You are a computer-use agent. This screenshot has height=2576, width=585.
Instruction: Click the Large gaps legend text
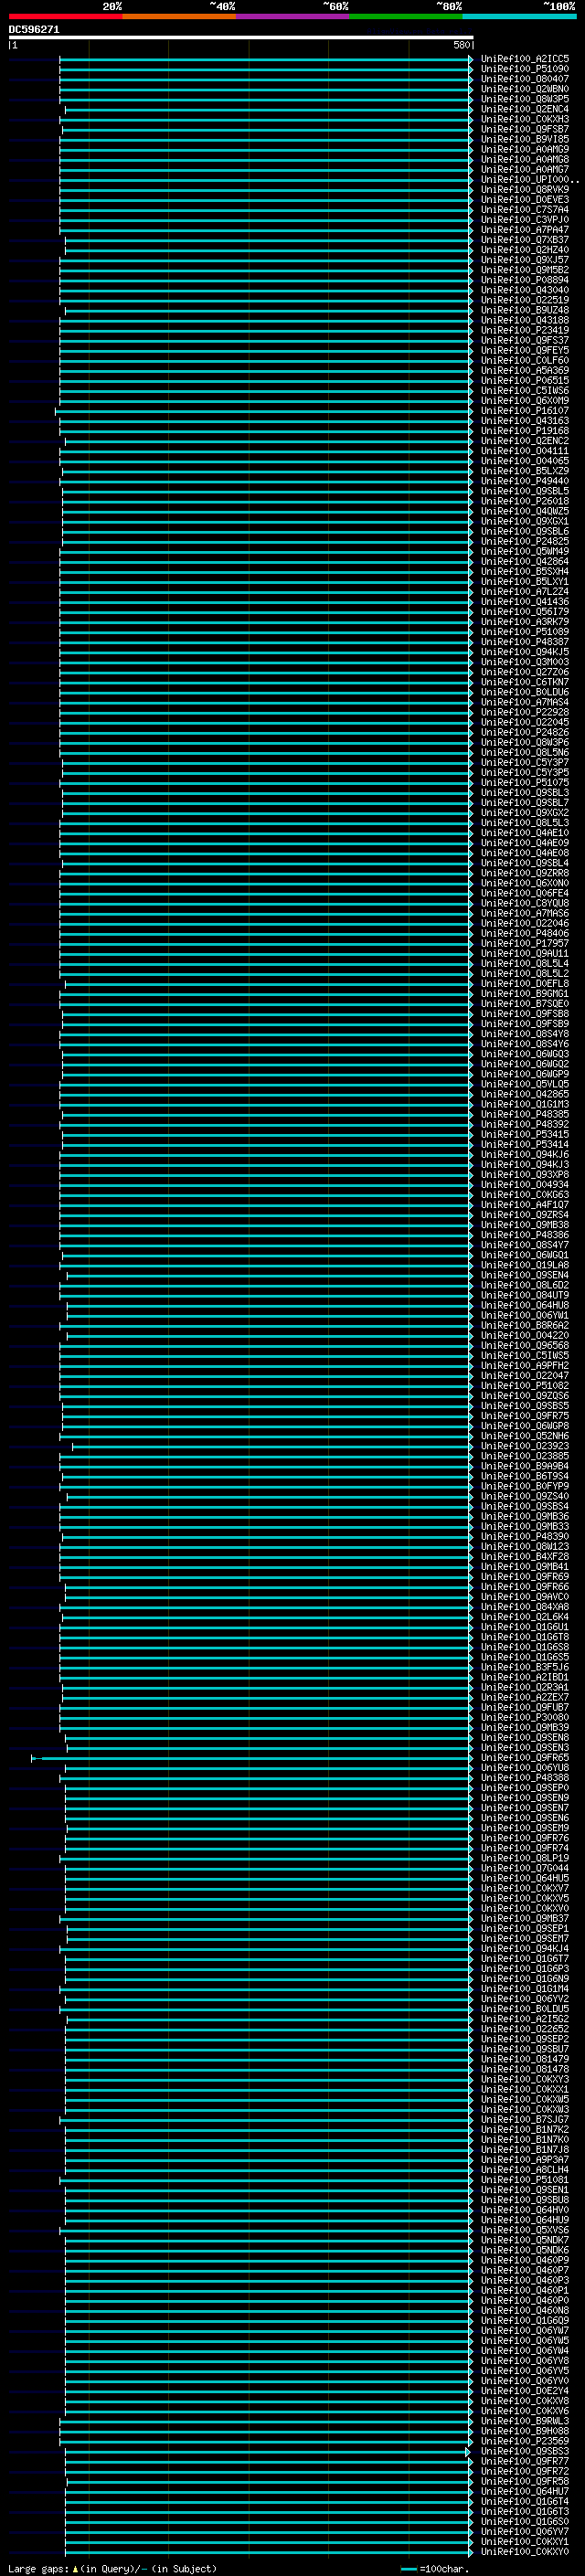(x=112, y=2569)
